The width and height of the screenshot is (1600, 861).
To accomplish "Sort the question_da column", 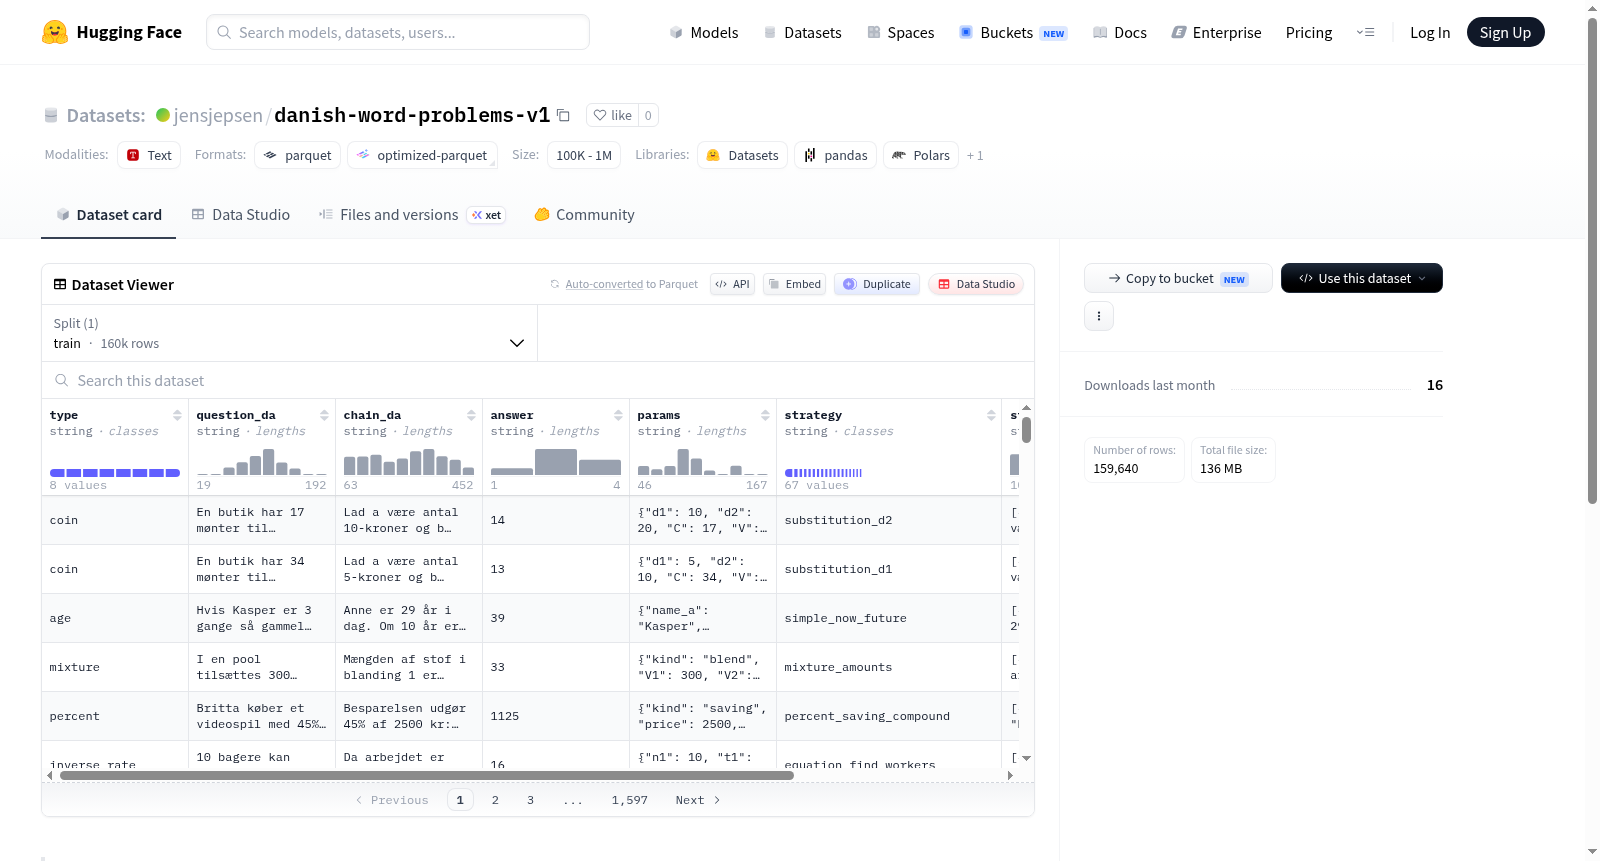I will (324, 415).
